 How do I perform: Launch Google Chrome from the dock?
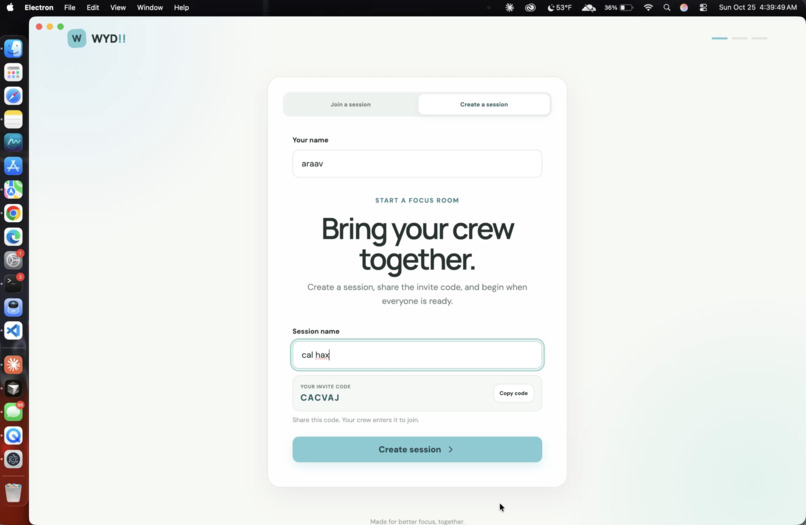click(x=13, y=213)
